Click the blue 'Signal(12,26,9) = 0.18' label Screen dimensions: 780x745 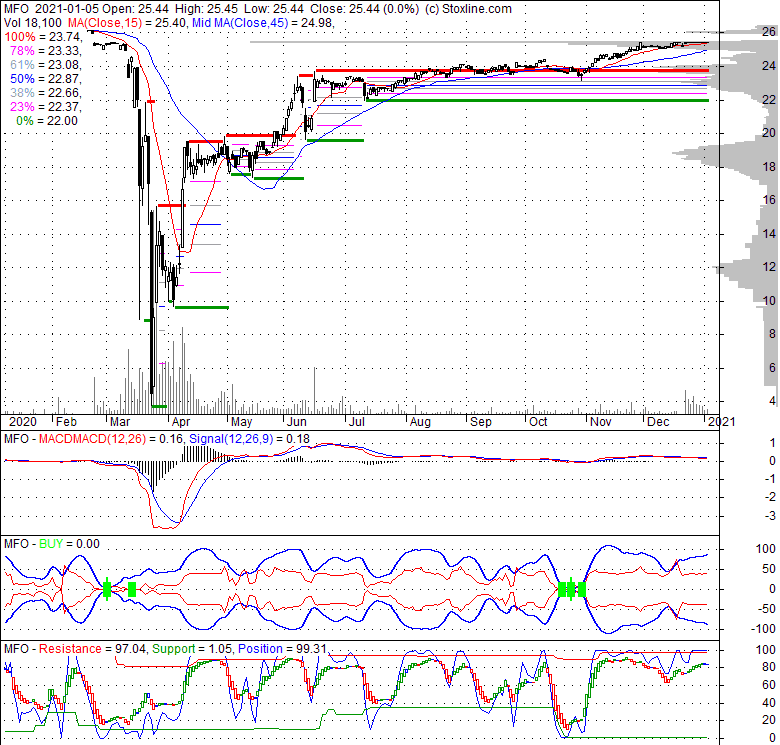click(249, 439)
